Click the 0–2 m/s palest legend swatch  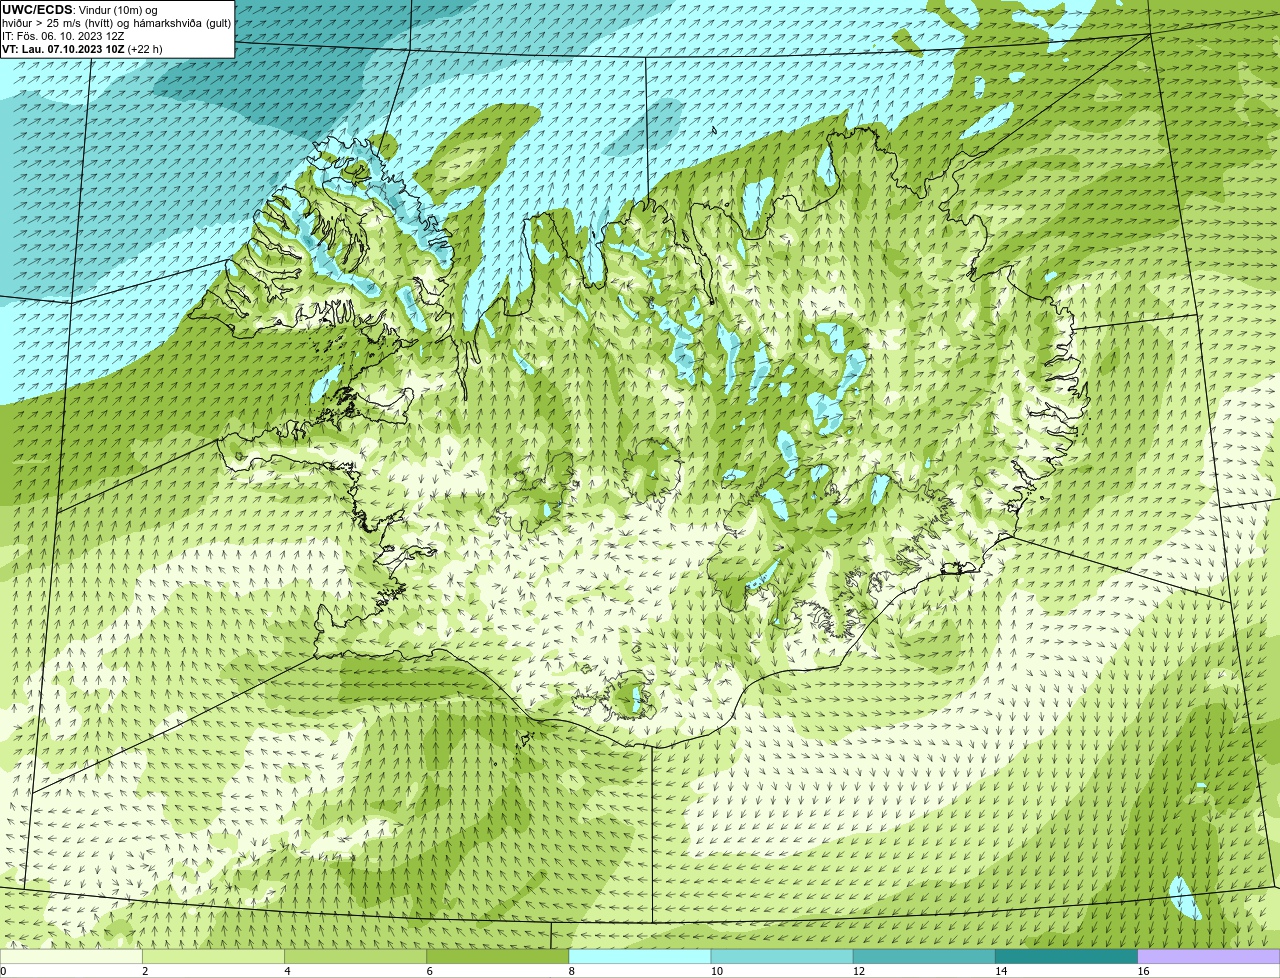pos(71,956)
